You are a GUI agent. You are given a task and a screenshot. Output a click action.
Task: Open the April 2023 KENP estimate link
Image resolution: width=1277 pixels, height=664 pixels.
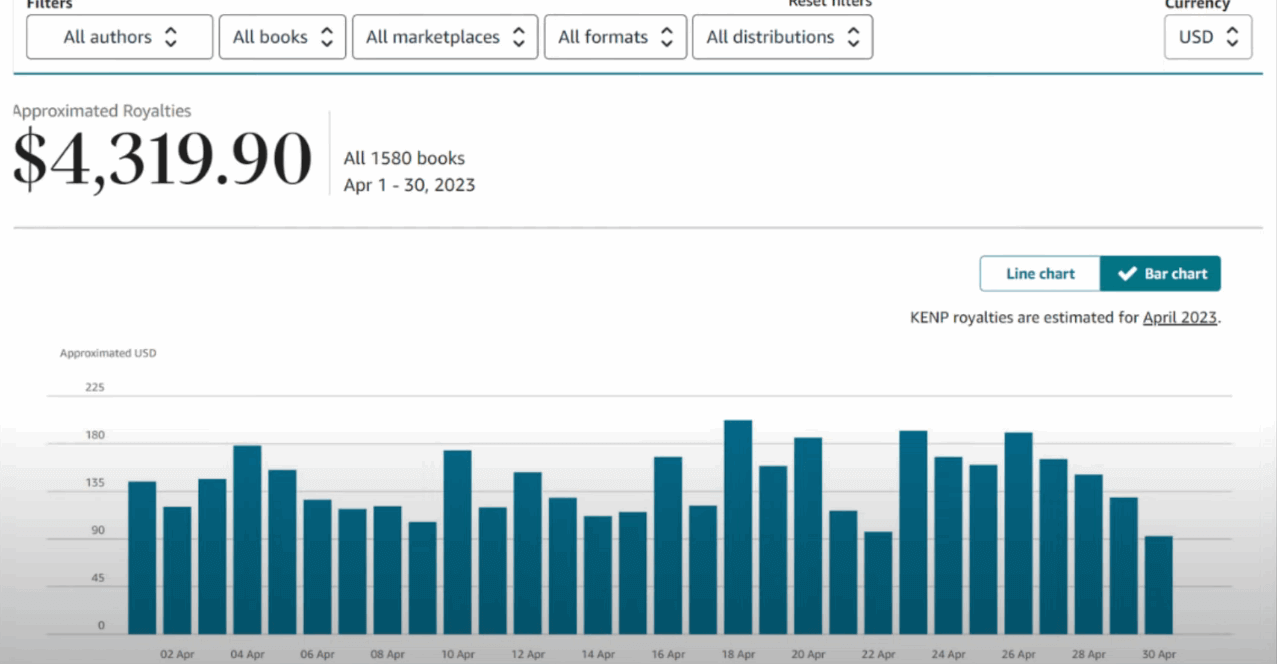(x=1179, y=318)
